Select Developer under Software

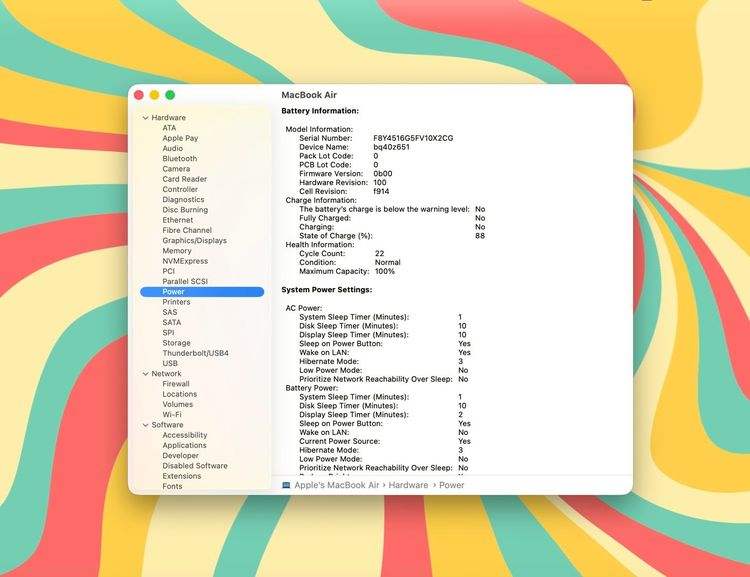(180, 455)
